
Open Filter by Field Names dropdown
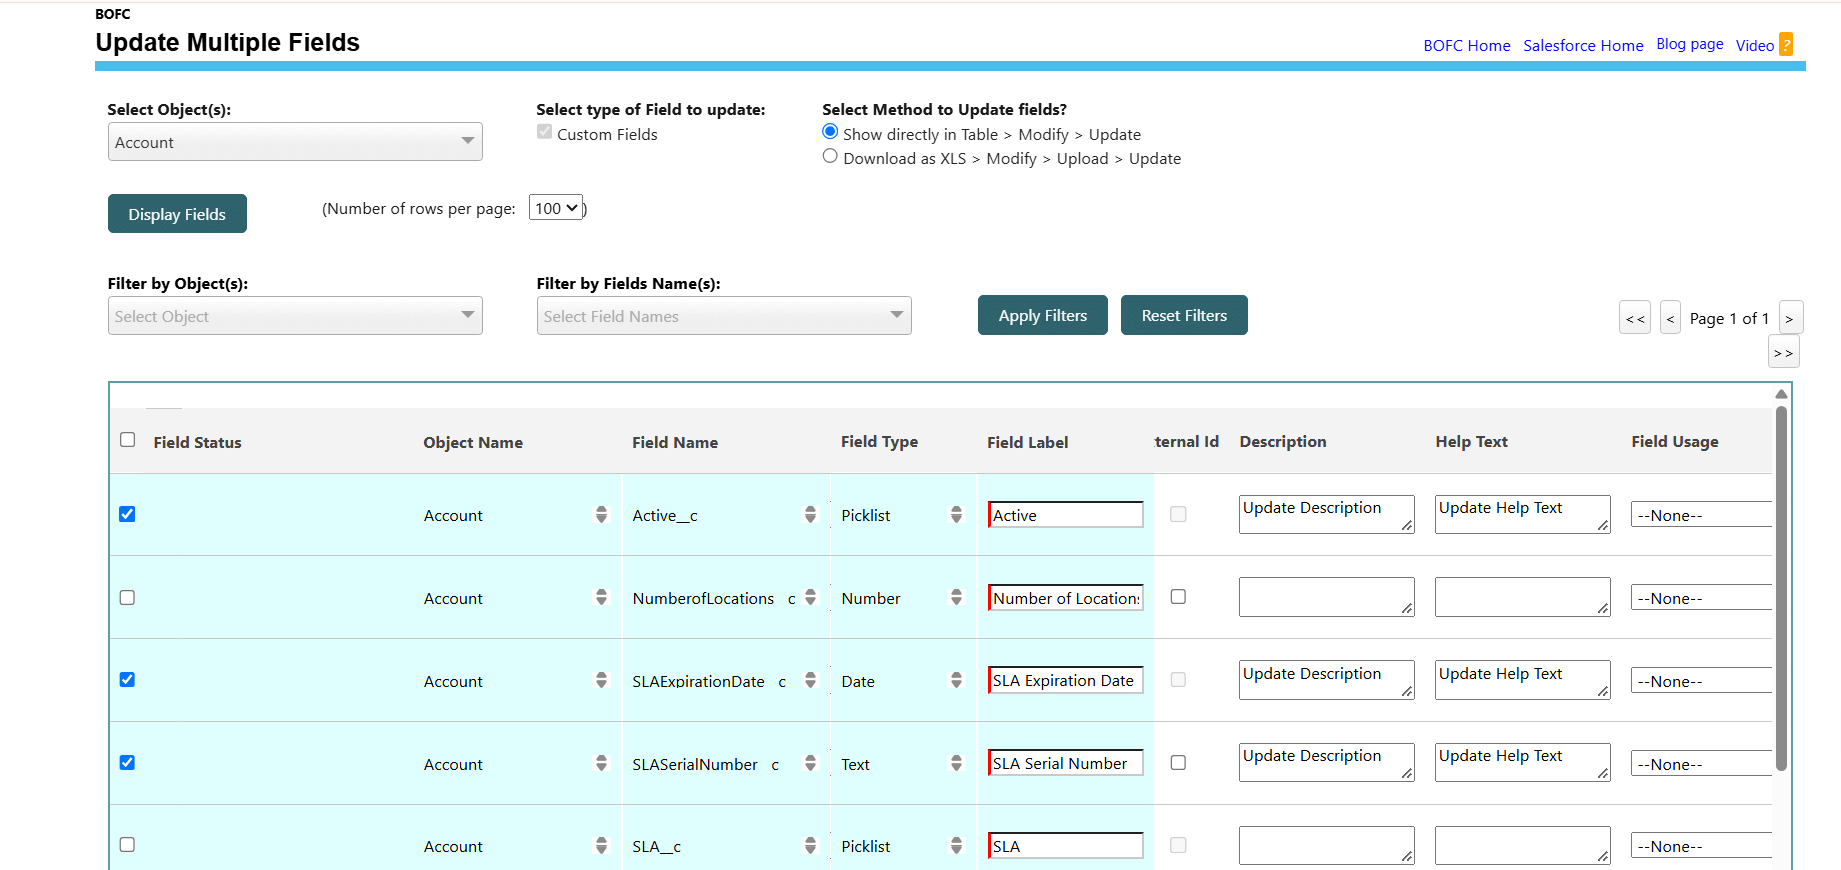(x=724, y=316)
